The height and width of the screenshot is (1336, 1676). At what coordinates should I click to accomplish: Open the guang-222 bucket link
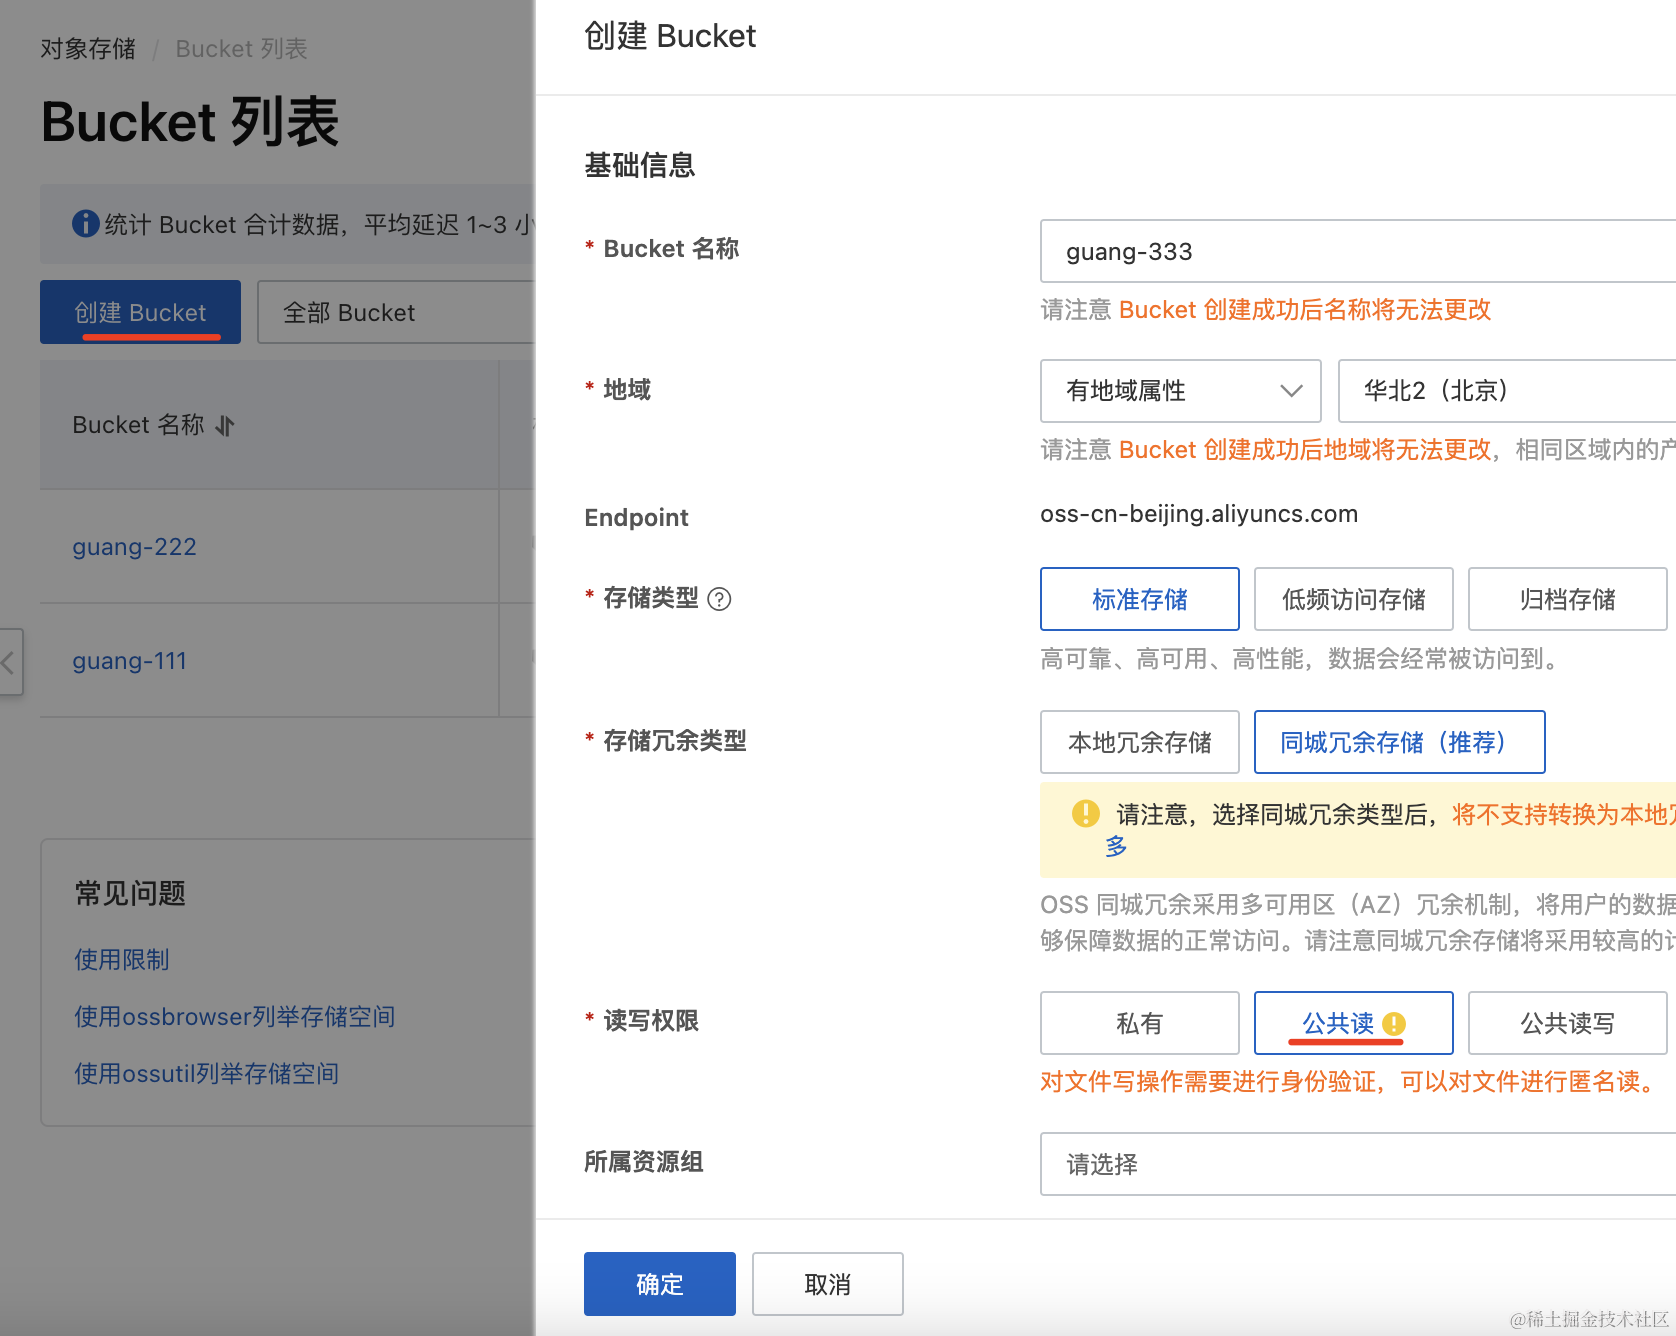134,547
